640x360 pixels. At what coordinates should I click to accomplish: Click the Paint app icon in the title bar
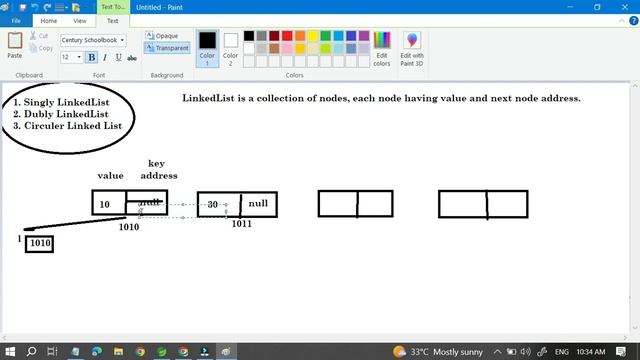(5, 7)
